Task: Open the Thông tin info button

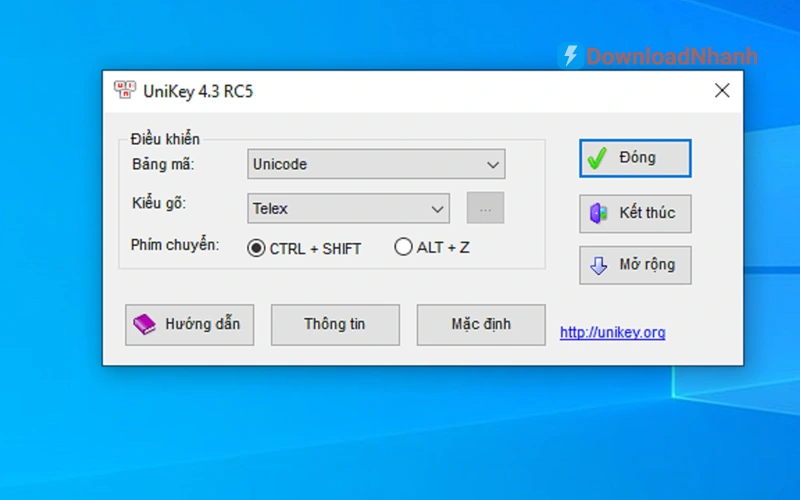Action: click(x=335, y=324)
